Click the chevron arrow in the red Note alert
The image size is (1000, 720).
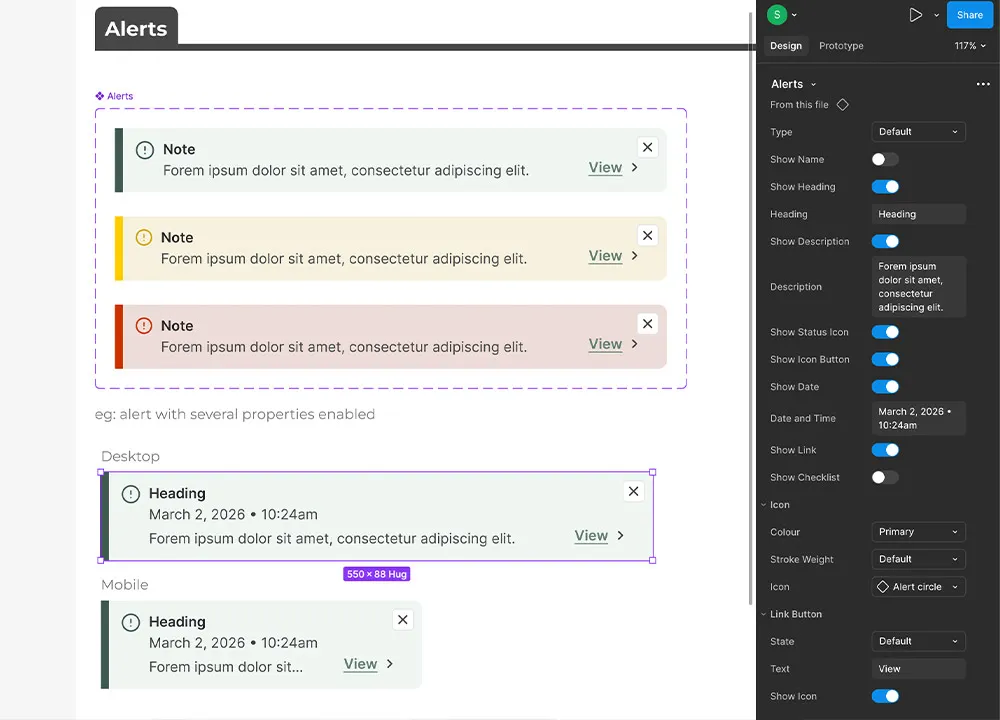pyautogui.click(x=635, y=344)
